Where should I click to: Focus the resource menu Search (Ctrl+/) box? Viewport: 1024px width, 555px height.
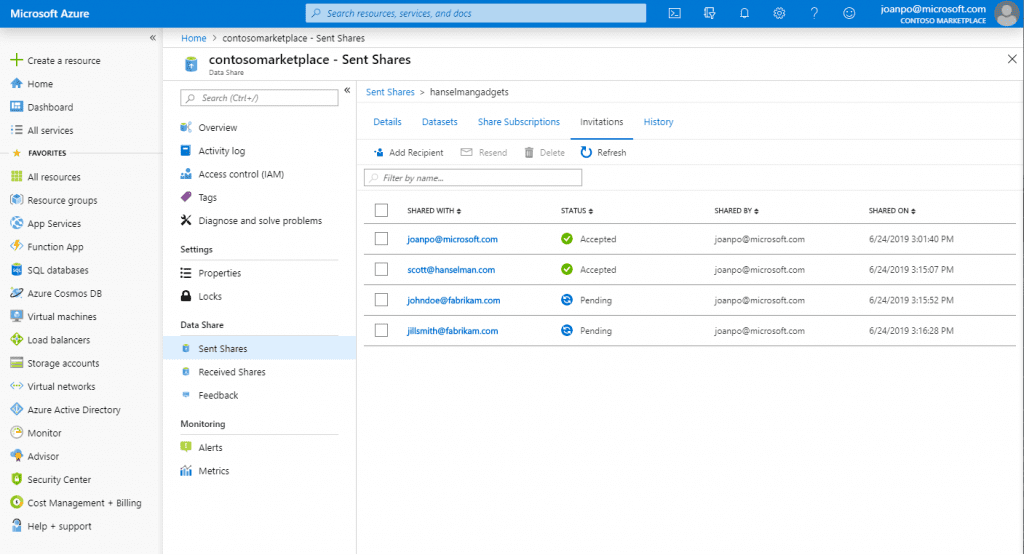coord(259,98)
